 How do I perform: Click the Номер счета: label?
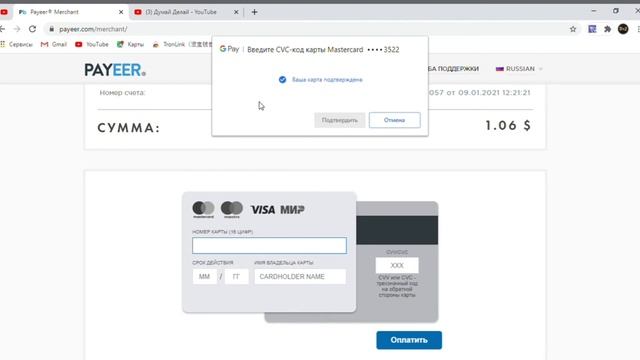122,93
